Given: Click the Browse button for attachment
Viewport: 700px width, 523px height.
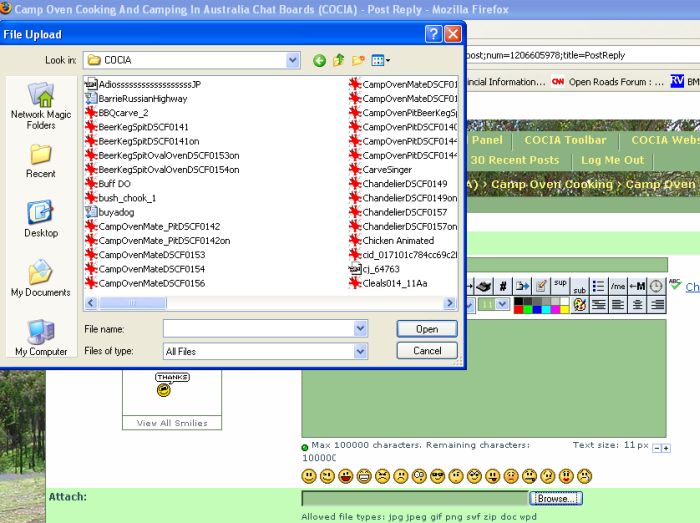Looking at the screenshot, I should pyautogui.click(x=555, y=498).
